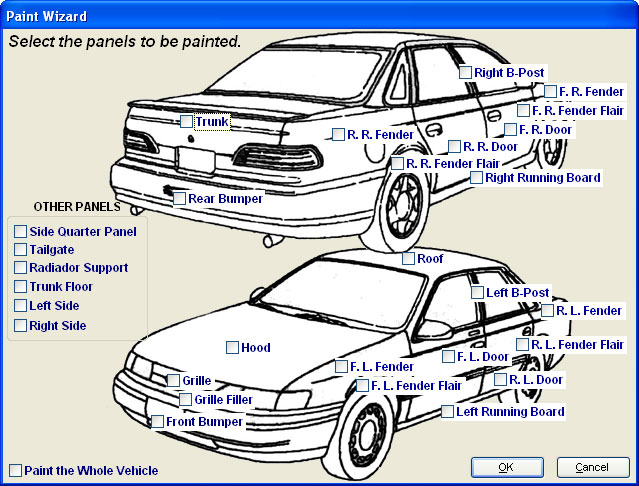Check the Trunk panel checkbox

pyautogui.click(x=187, y=121)
